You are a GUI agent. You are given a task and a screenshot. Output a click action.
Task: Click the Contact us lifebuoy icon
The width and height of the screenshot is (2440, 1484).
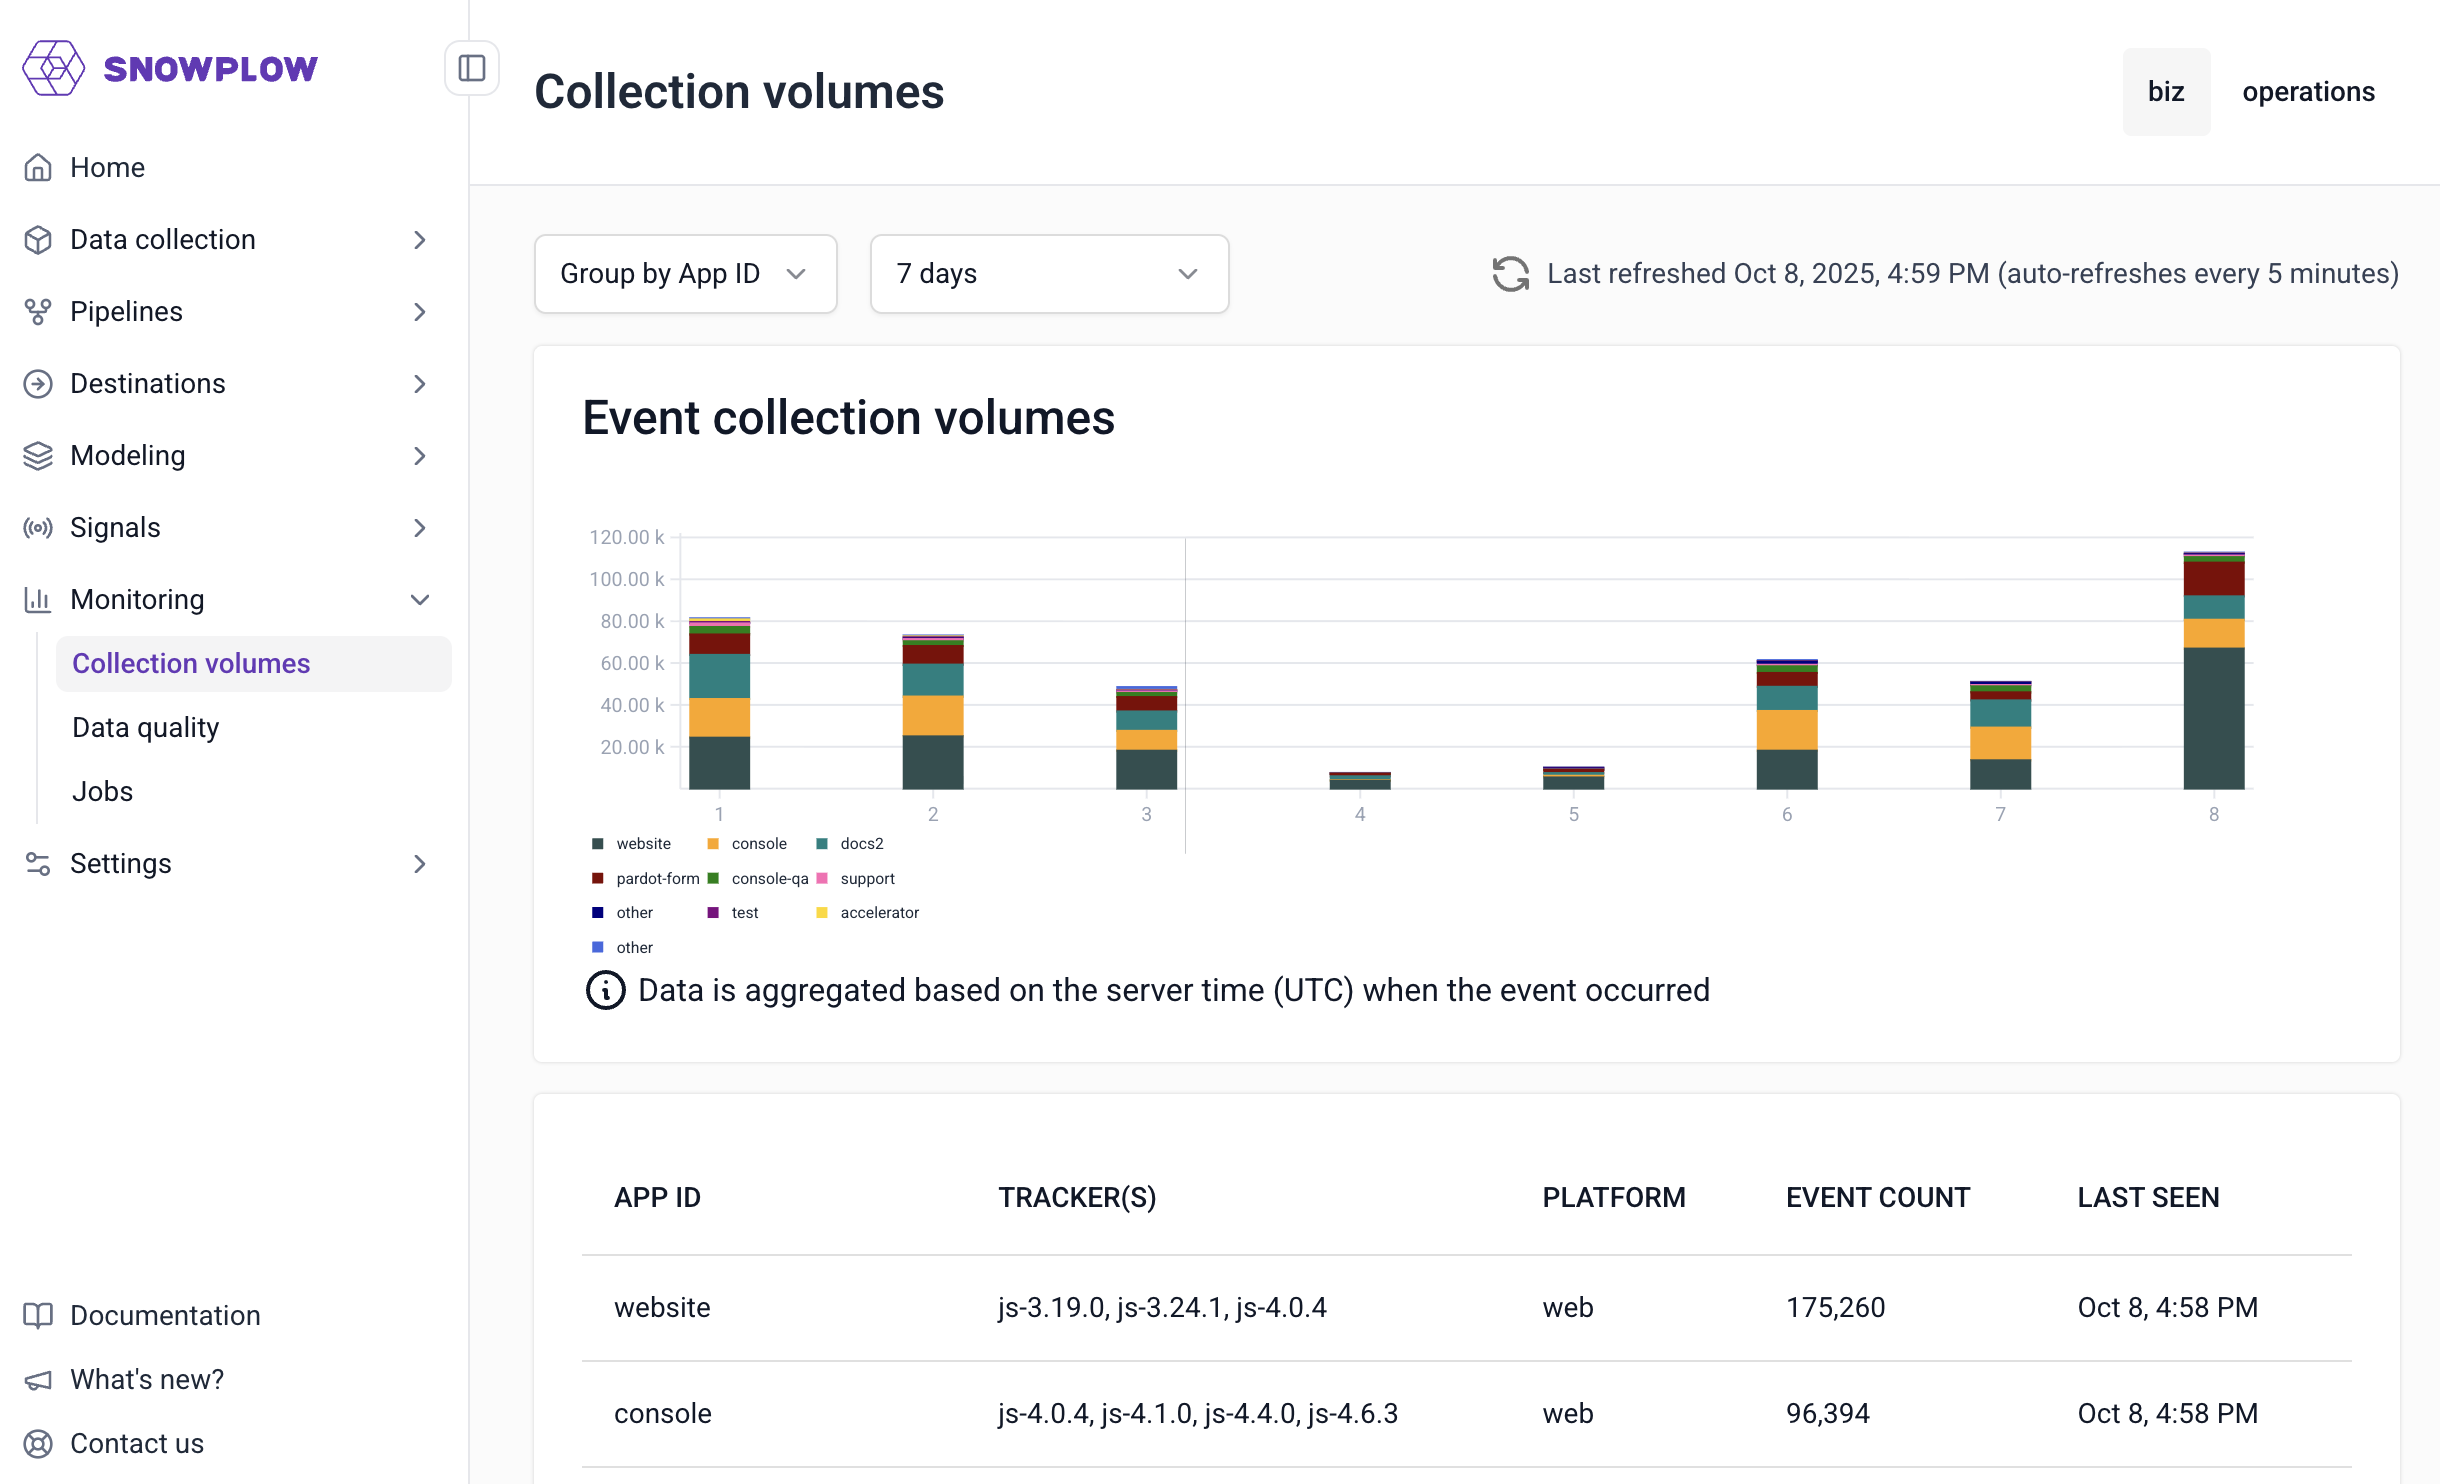(38, 1443)
